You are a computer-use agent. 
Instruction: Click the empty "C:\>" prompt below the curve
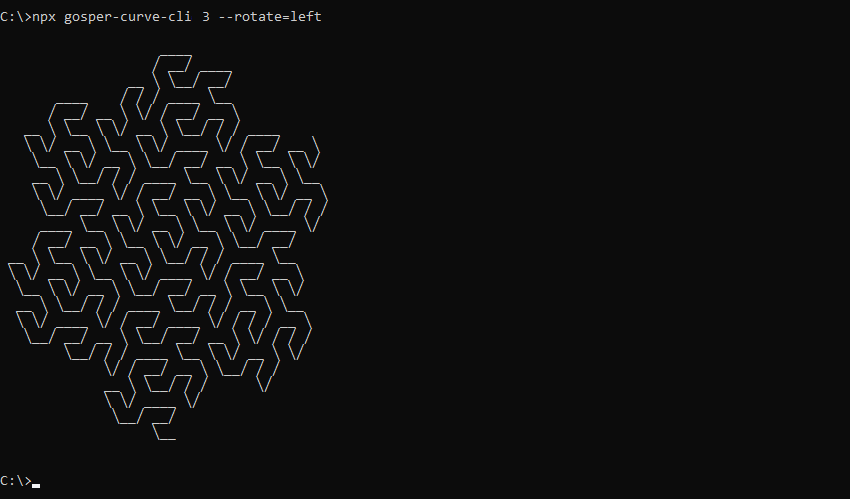(x=16, y=481)
